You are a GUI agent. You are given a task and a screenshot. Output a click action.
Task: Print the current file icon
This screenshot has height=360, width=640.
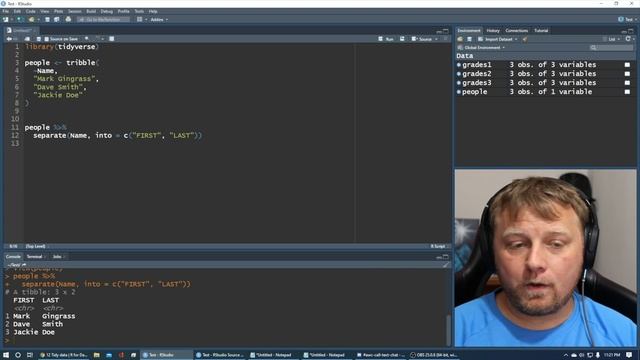coord(68,20)
